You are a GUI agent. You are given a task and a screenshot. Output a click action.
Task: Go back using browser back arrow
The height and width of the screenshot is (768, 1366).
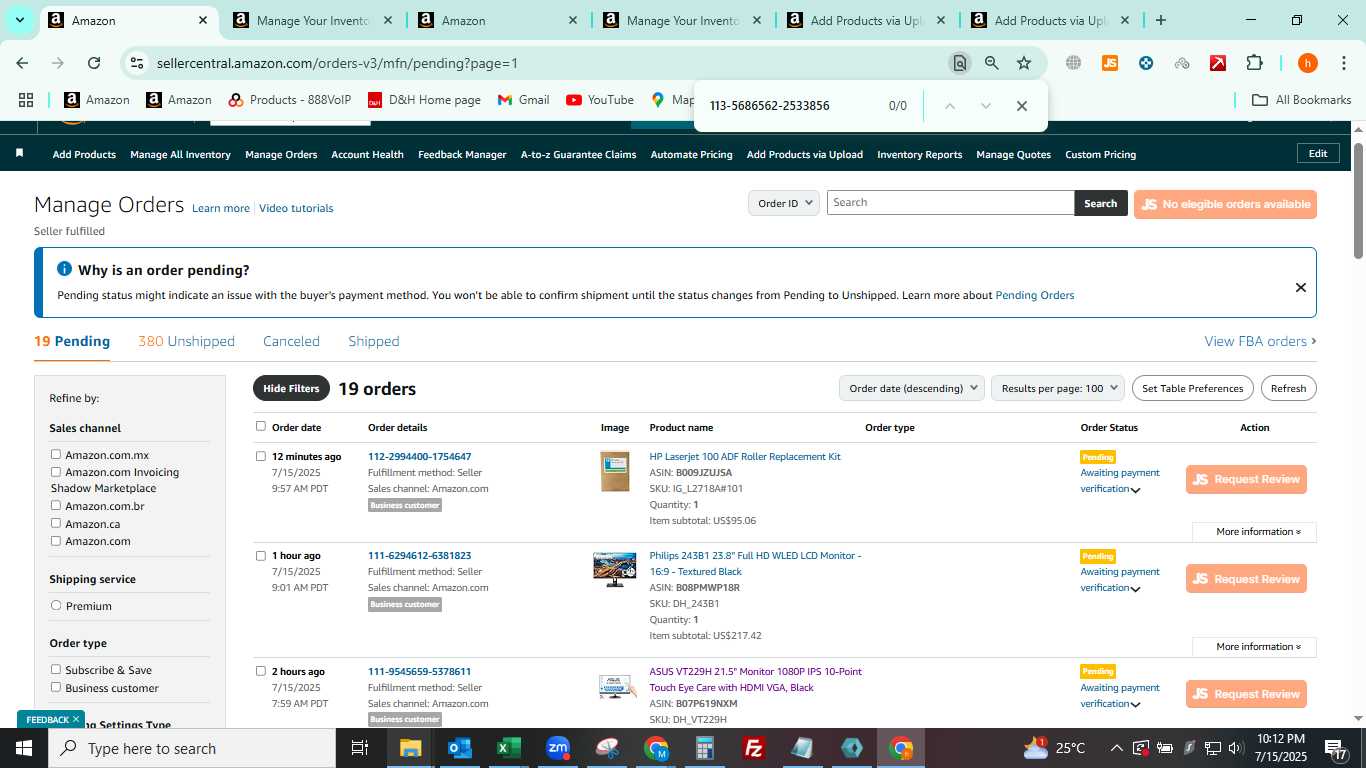click(x=22, y=63)
